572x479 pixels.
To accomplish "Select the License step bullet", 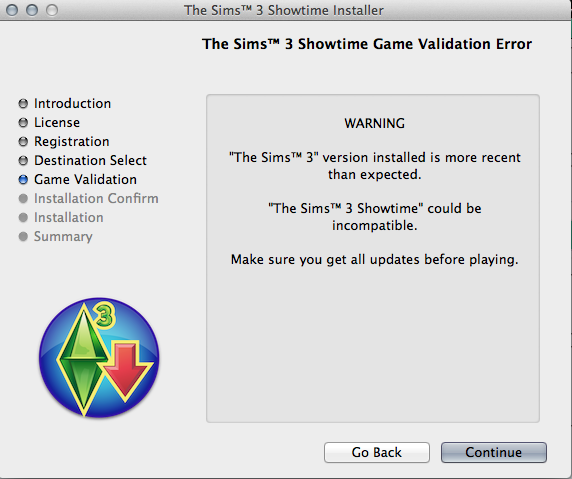I will pos(23,123).
